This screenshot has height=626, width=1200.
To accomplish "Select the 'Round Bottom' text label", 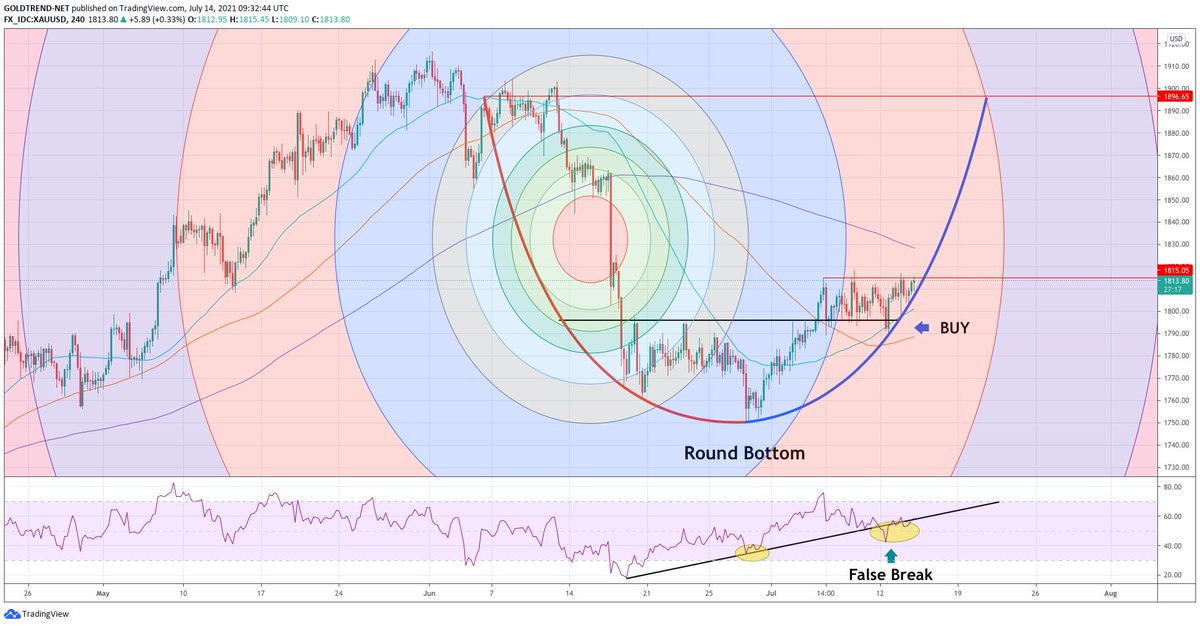I will 744,453.
